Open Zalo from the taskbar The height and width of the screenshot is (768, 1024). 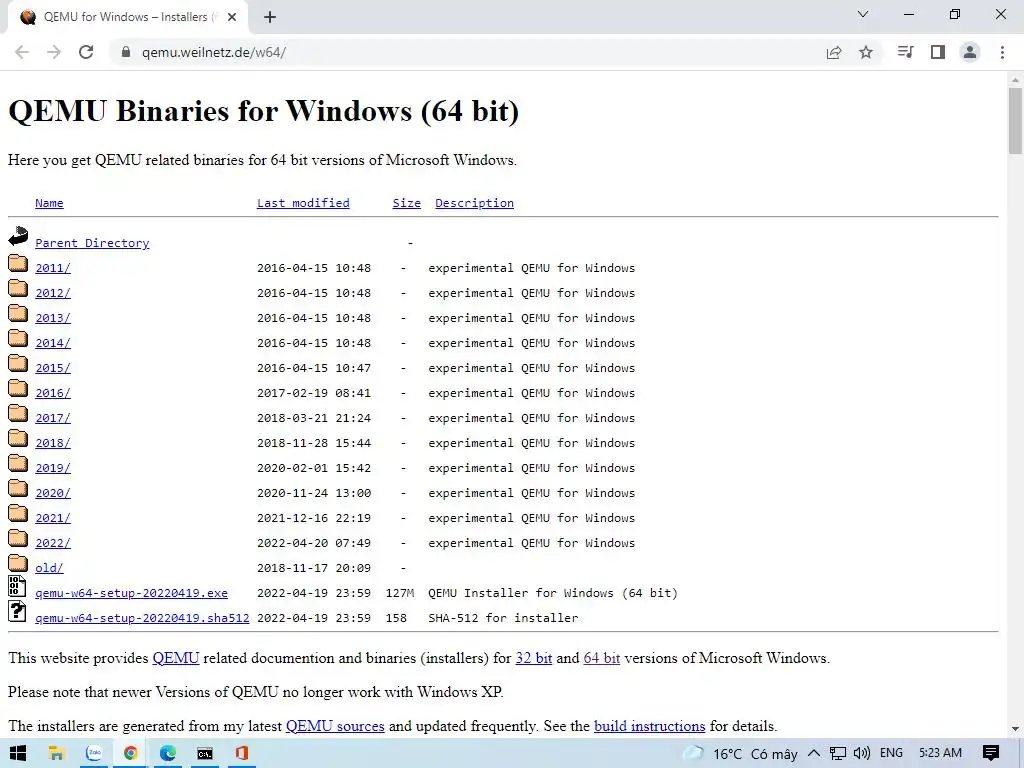(x=94, y=753)
